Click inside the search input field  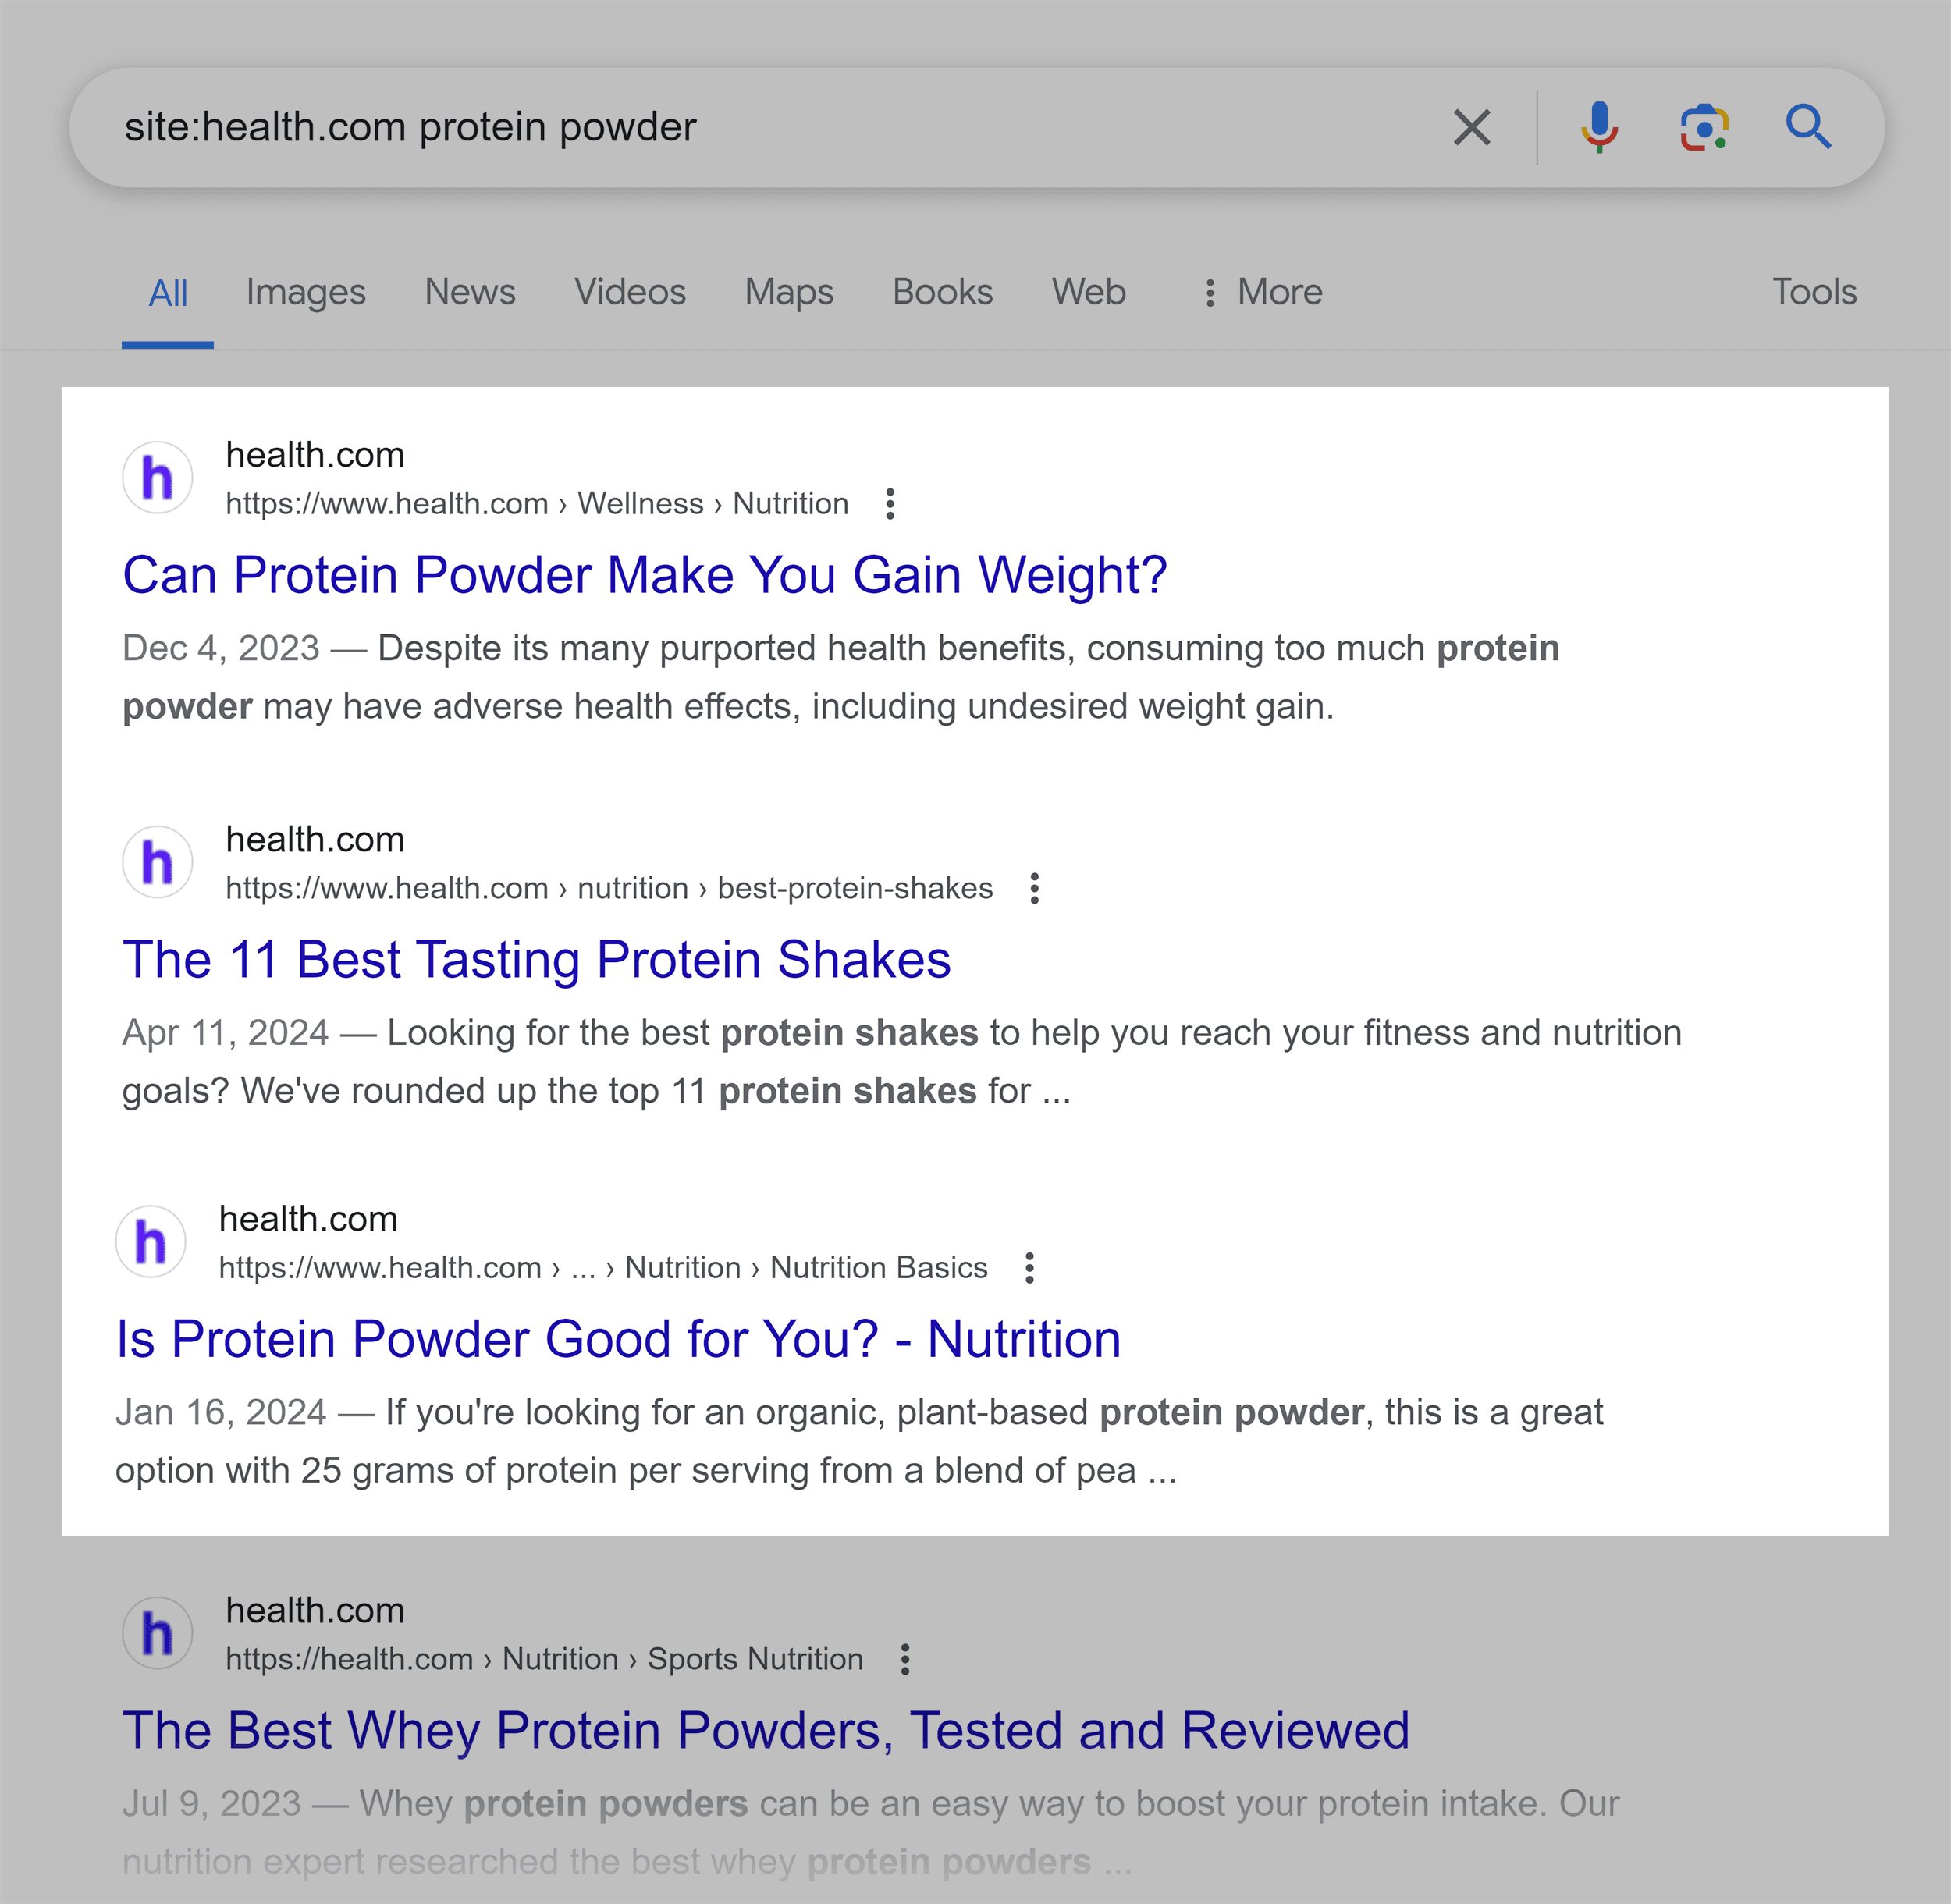(x=700, y=126)
